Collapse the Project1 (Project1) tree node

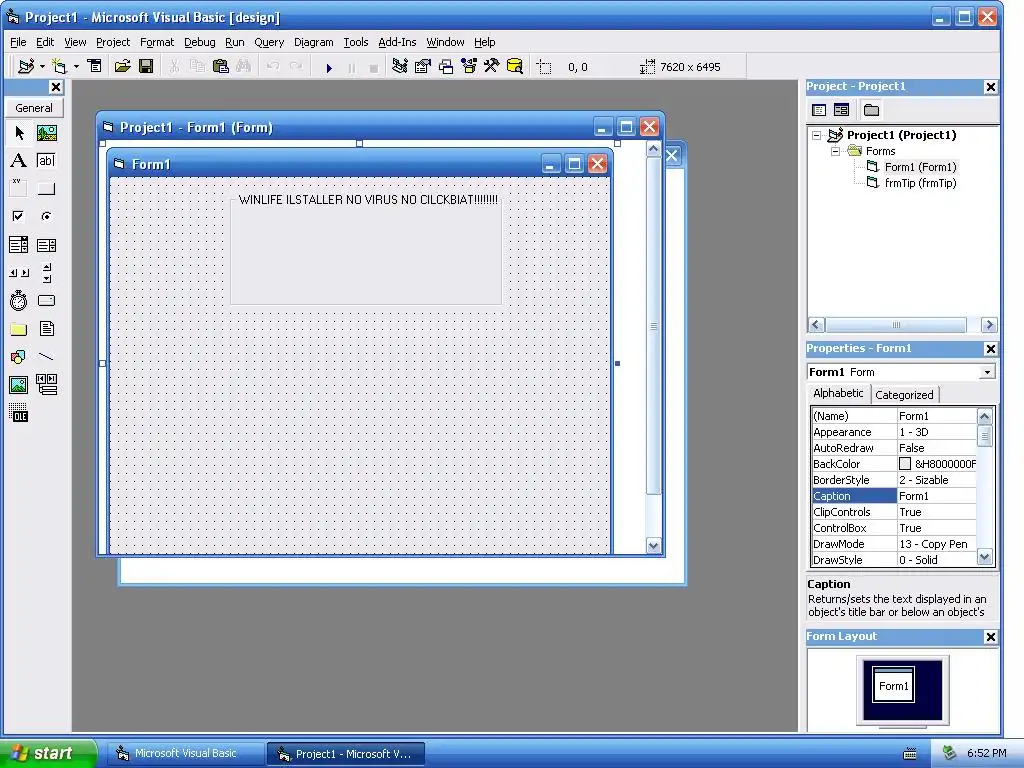[816, 135]
